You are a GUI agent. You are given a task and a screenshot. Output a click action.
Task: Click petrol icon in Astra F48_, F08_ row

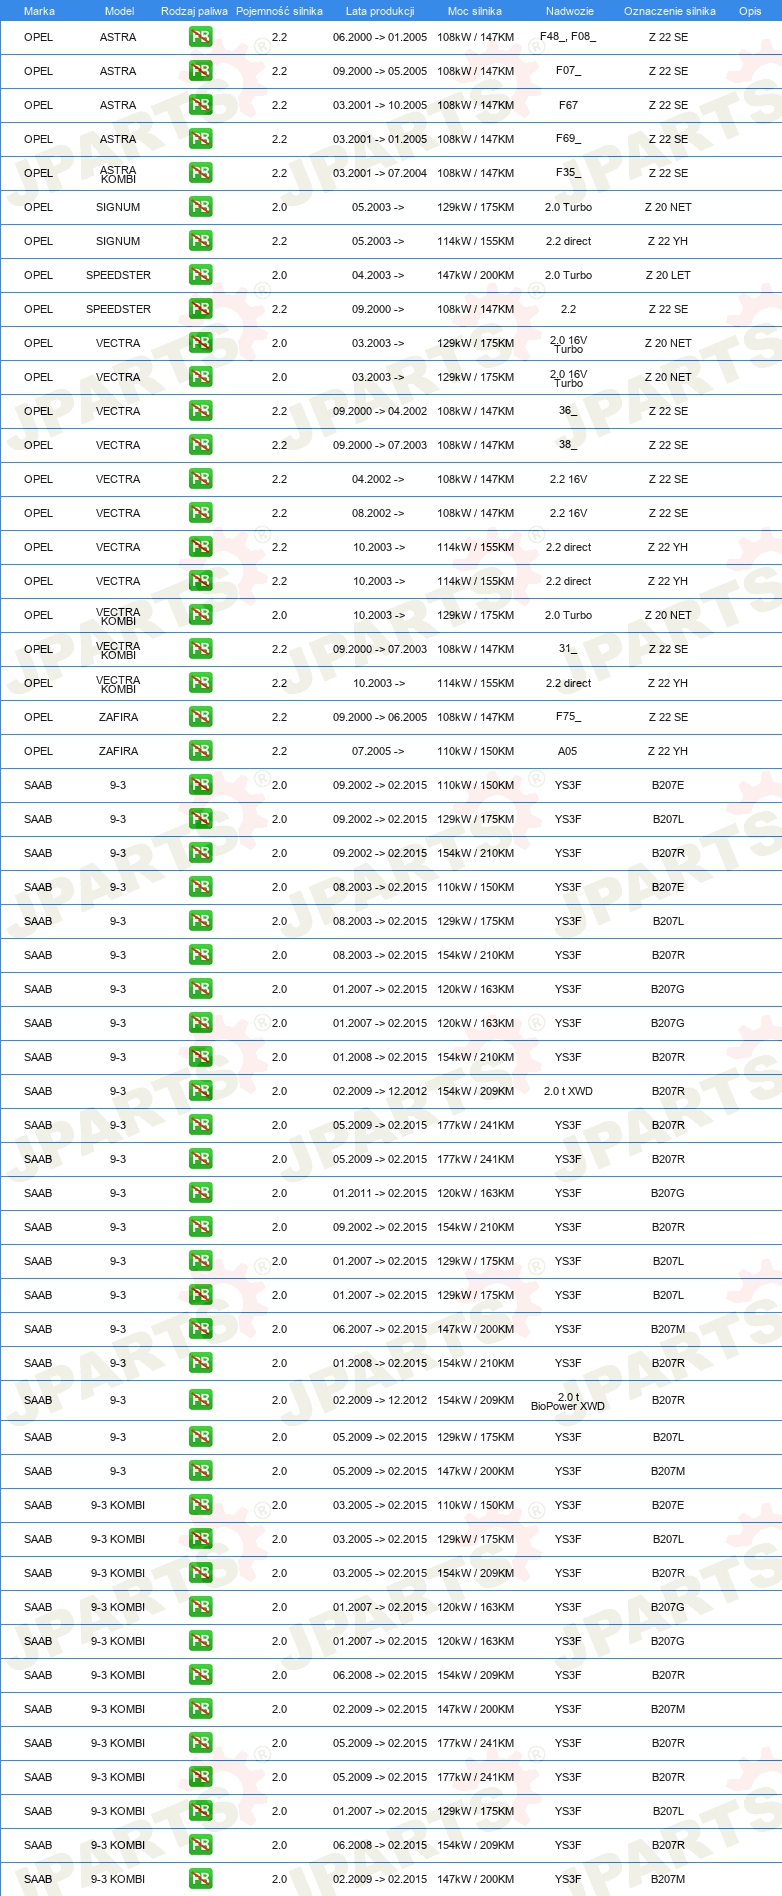coord(200,37)
